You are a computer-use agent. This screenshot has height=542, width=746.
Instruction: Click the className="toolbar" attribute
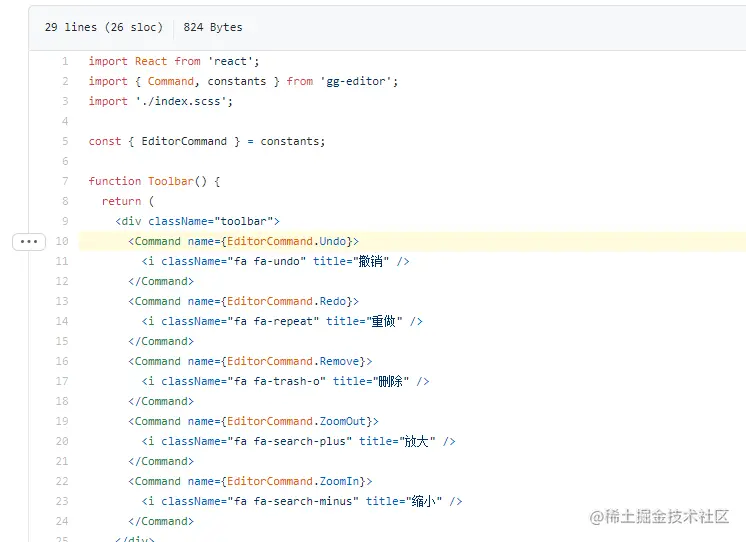tap(211, 221)
